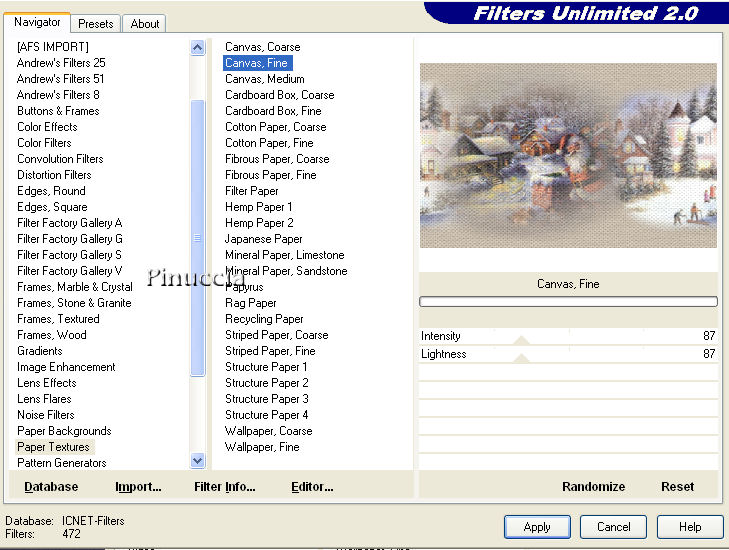Choose Edges, Square category
Image resolution: width=729 pixels, height=550 pixels.
tap(52, 207)
